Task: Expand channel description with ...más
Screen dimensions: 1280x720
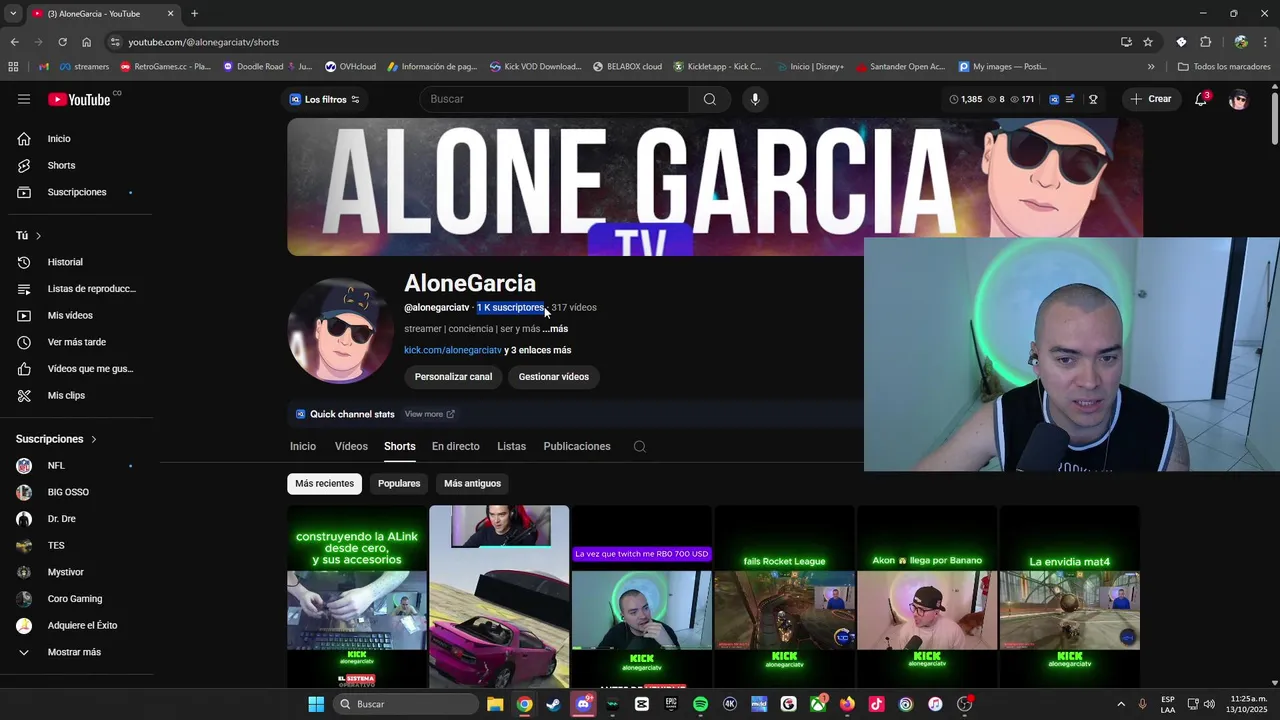Action: point(555,329)
